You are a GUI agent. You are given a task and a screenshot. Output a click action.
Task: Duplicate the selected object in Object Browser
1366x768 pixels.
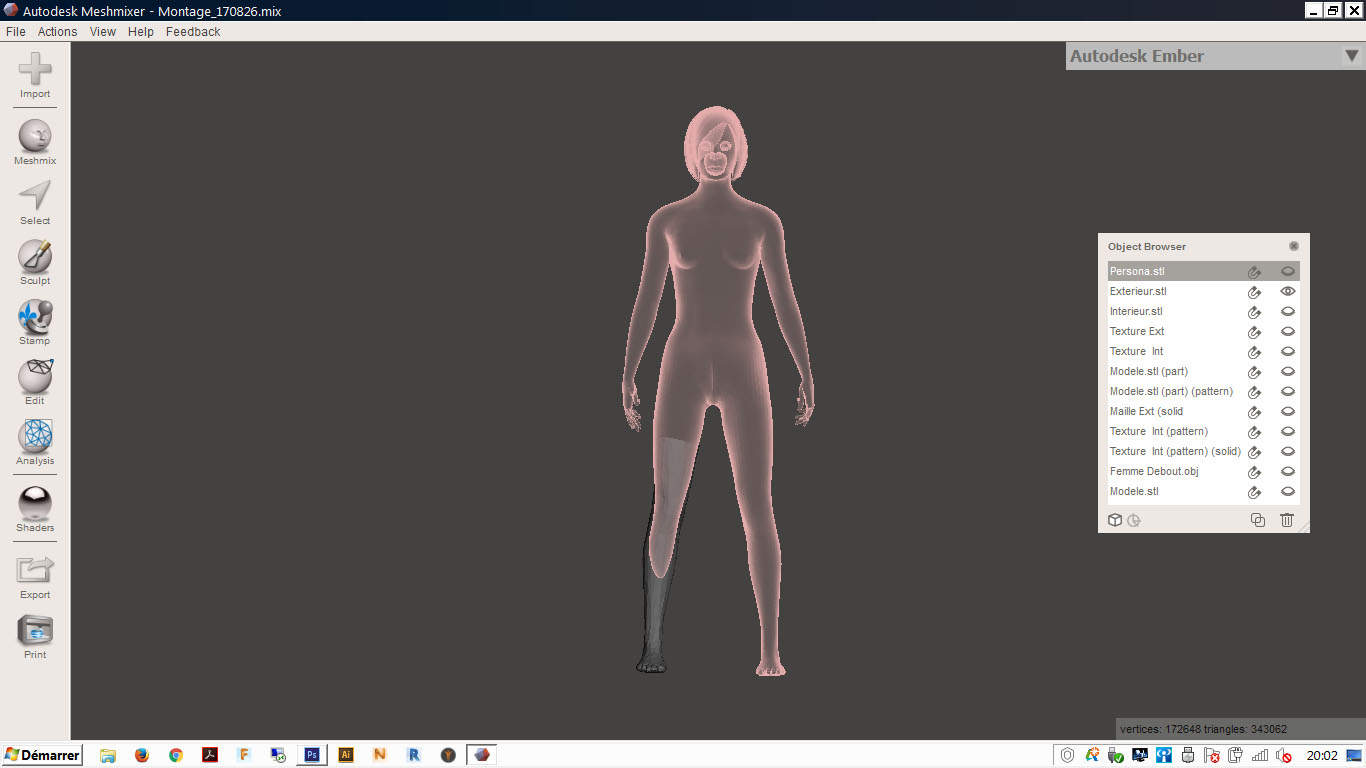point(1258,520)
